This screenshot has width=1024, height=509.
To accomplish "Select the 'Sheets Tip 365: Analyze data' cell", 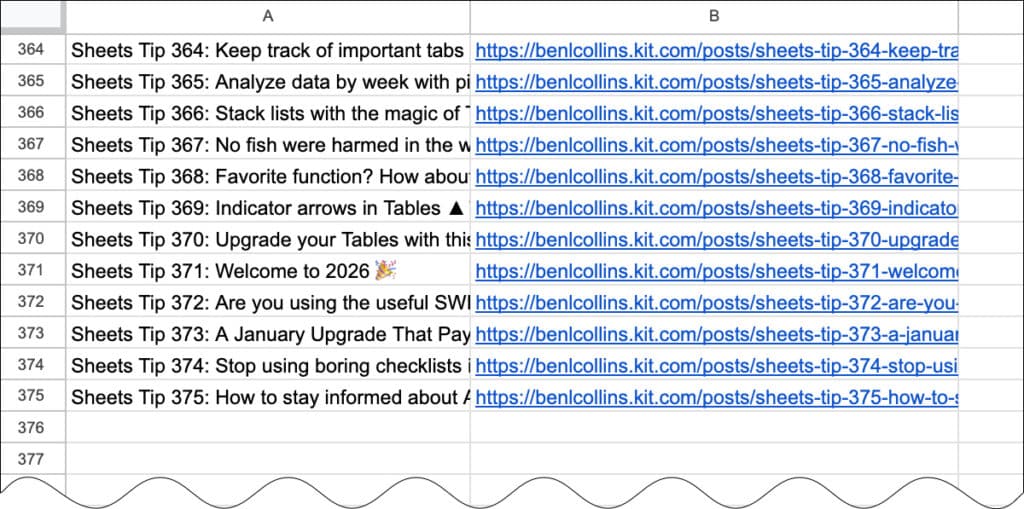I will (x=267, y=82).
